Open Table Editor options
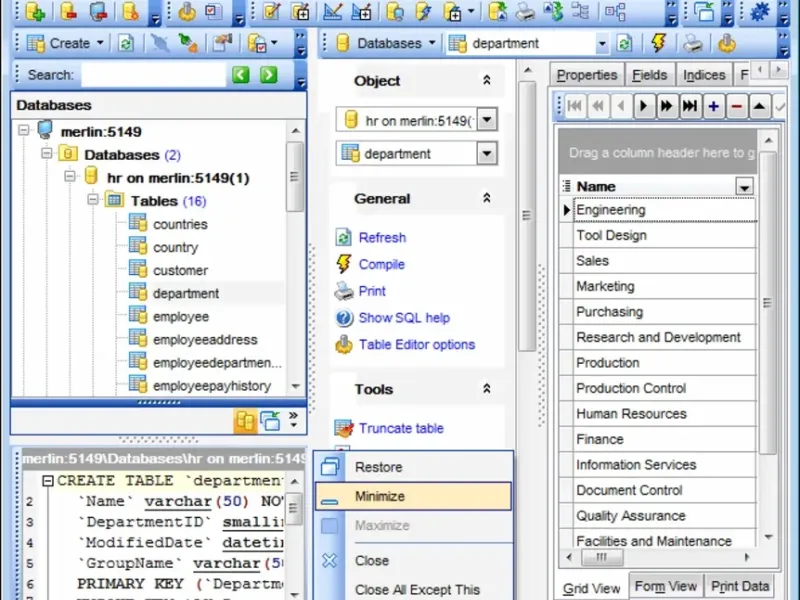Screen dimensions: 800x600 pos(416,344)
